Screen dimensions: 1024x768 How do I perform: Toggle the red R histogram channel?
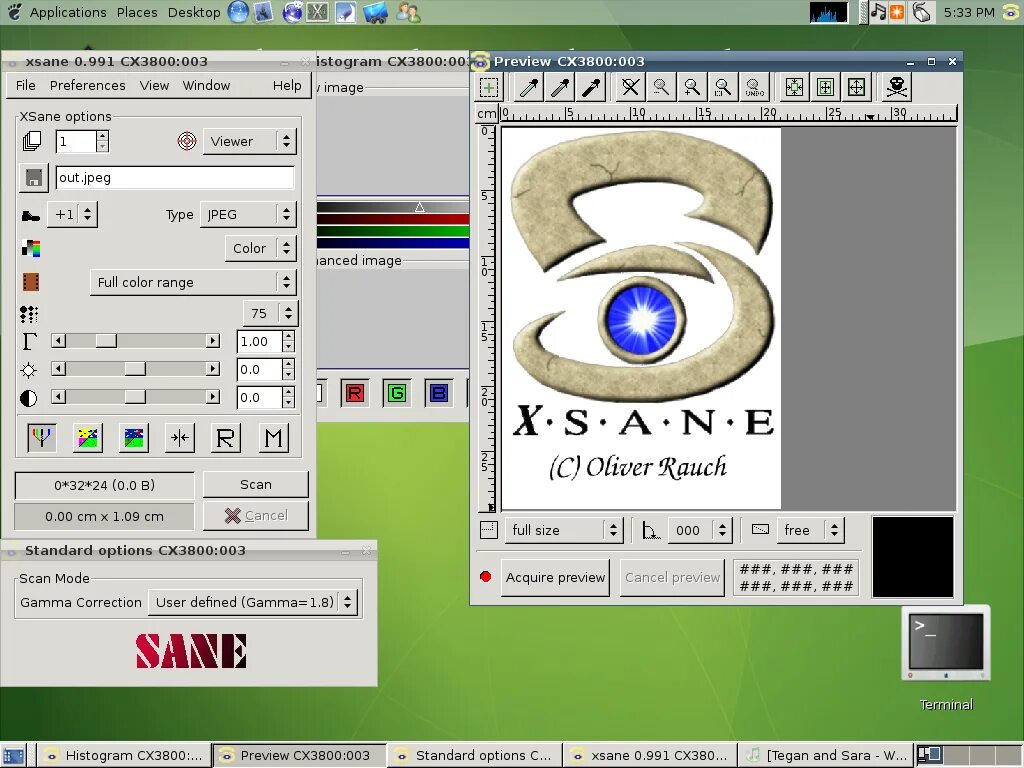(355, 393)
